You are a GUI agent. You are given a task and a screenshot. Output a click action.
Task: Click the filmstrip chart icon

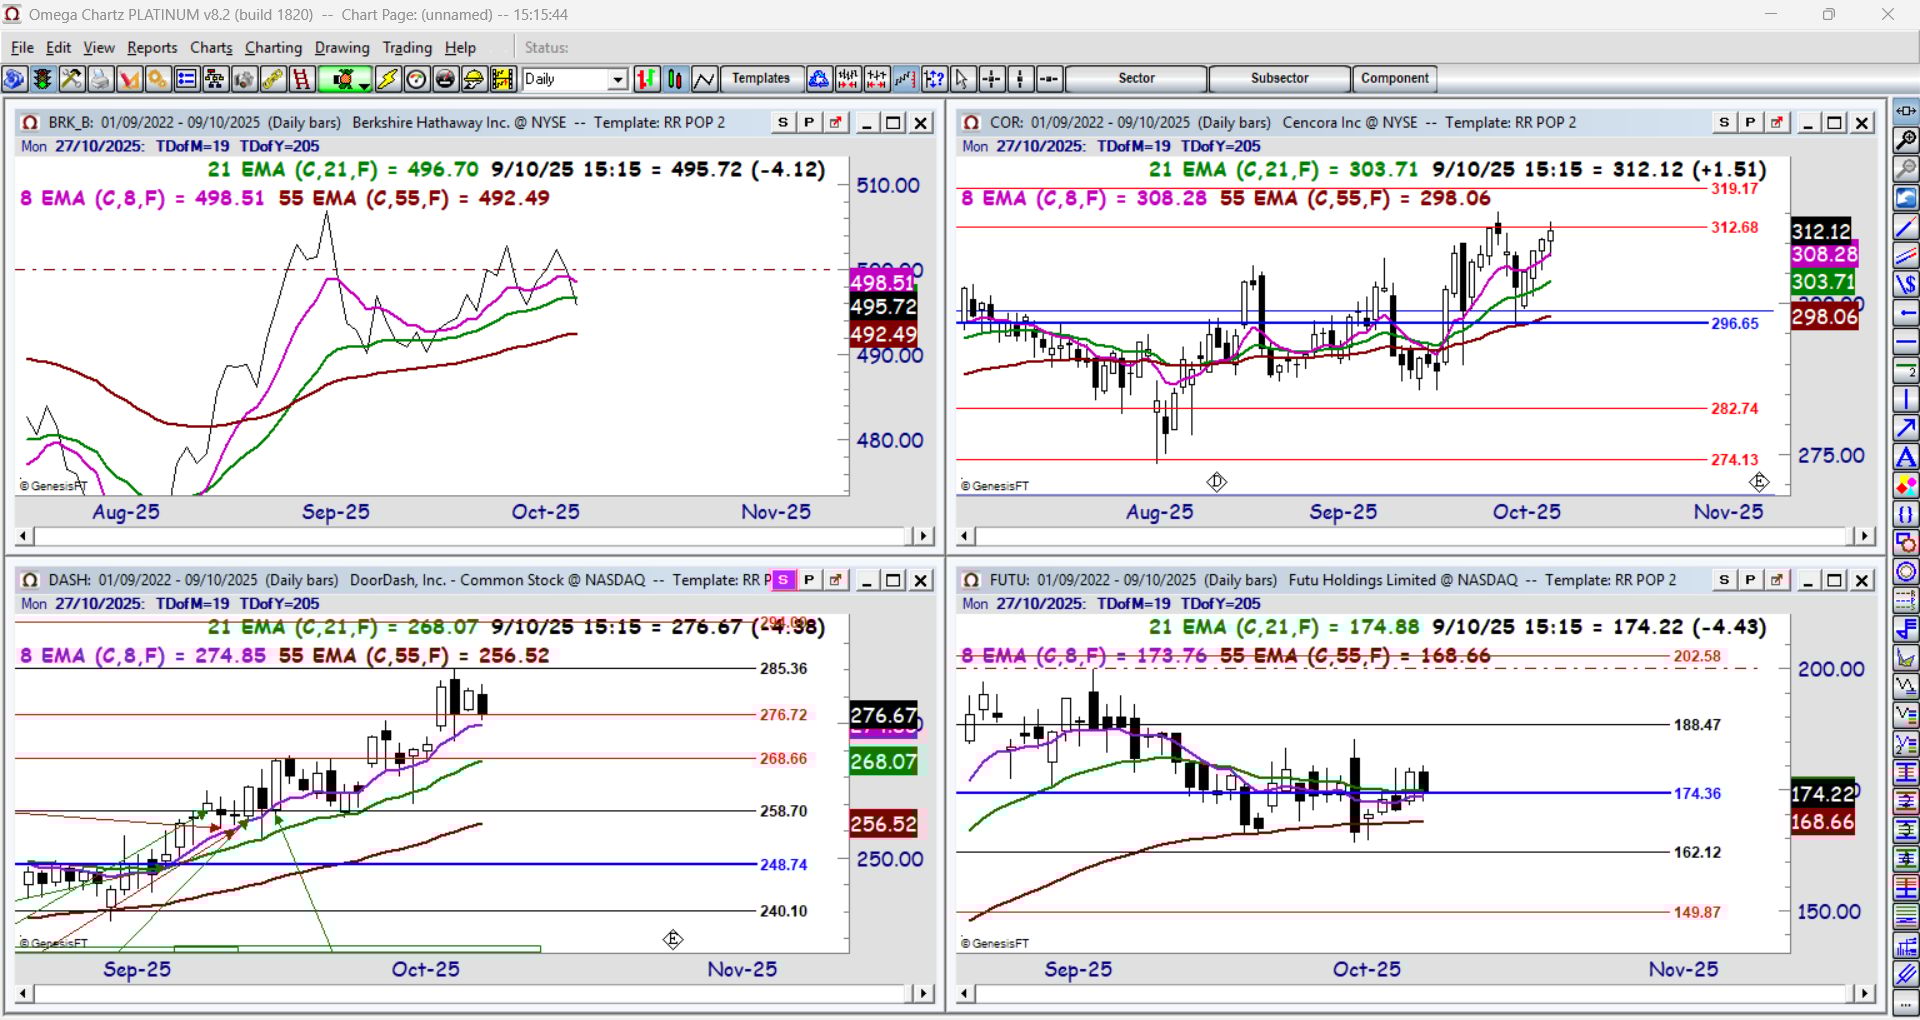pyautogui.click(x=503, y=79)
